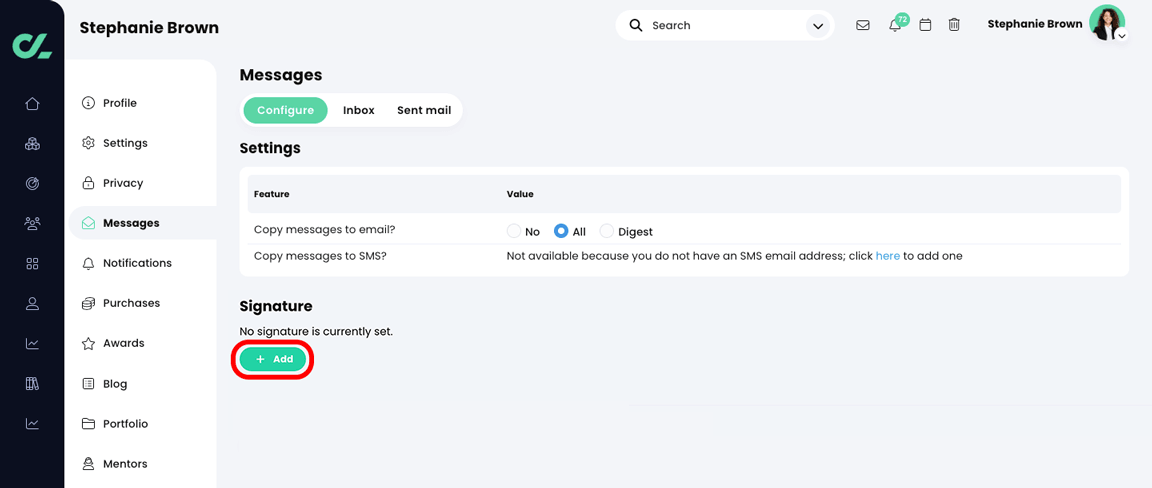Click the 'here' link to add SMS address

pos(888,256)
